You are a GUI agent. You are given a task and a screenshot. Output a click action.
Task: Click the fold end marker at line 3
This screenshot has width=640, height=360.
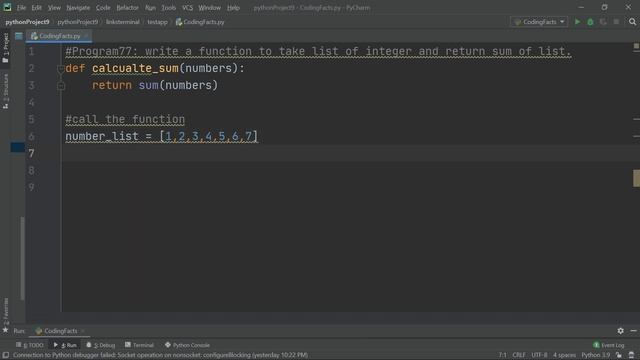click(61, 86)
